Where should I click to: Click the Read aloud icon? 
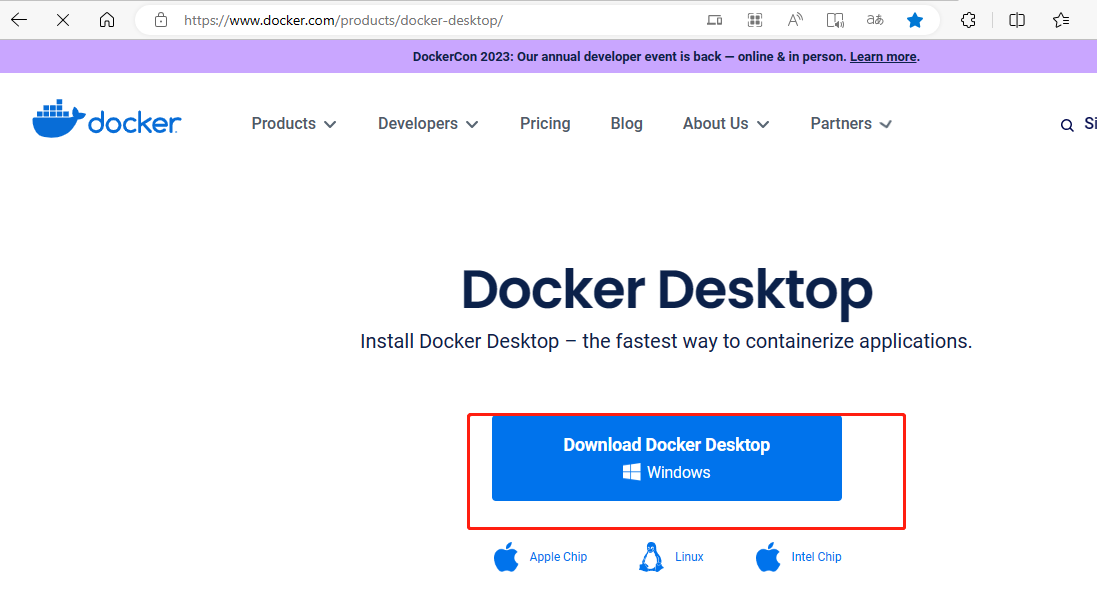[794, 19]
